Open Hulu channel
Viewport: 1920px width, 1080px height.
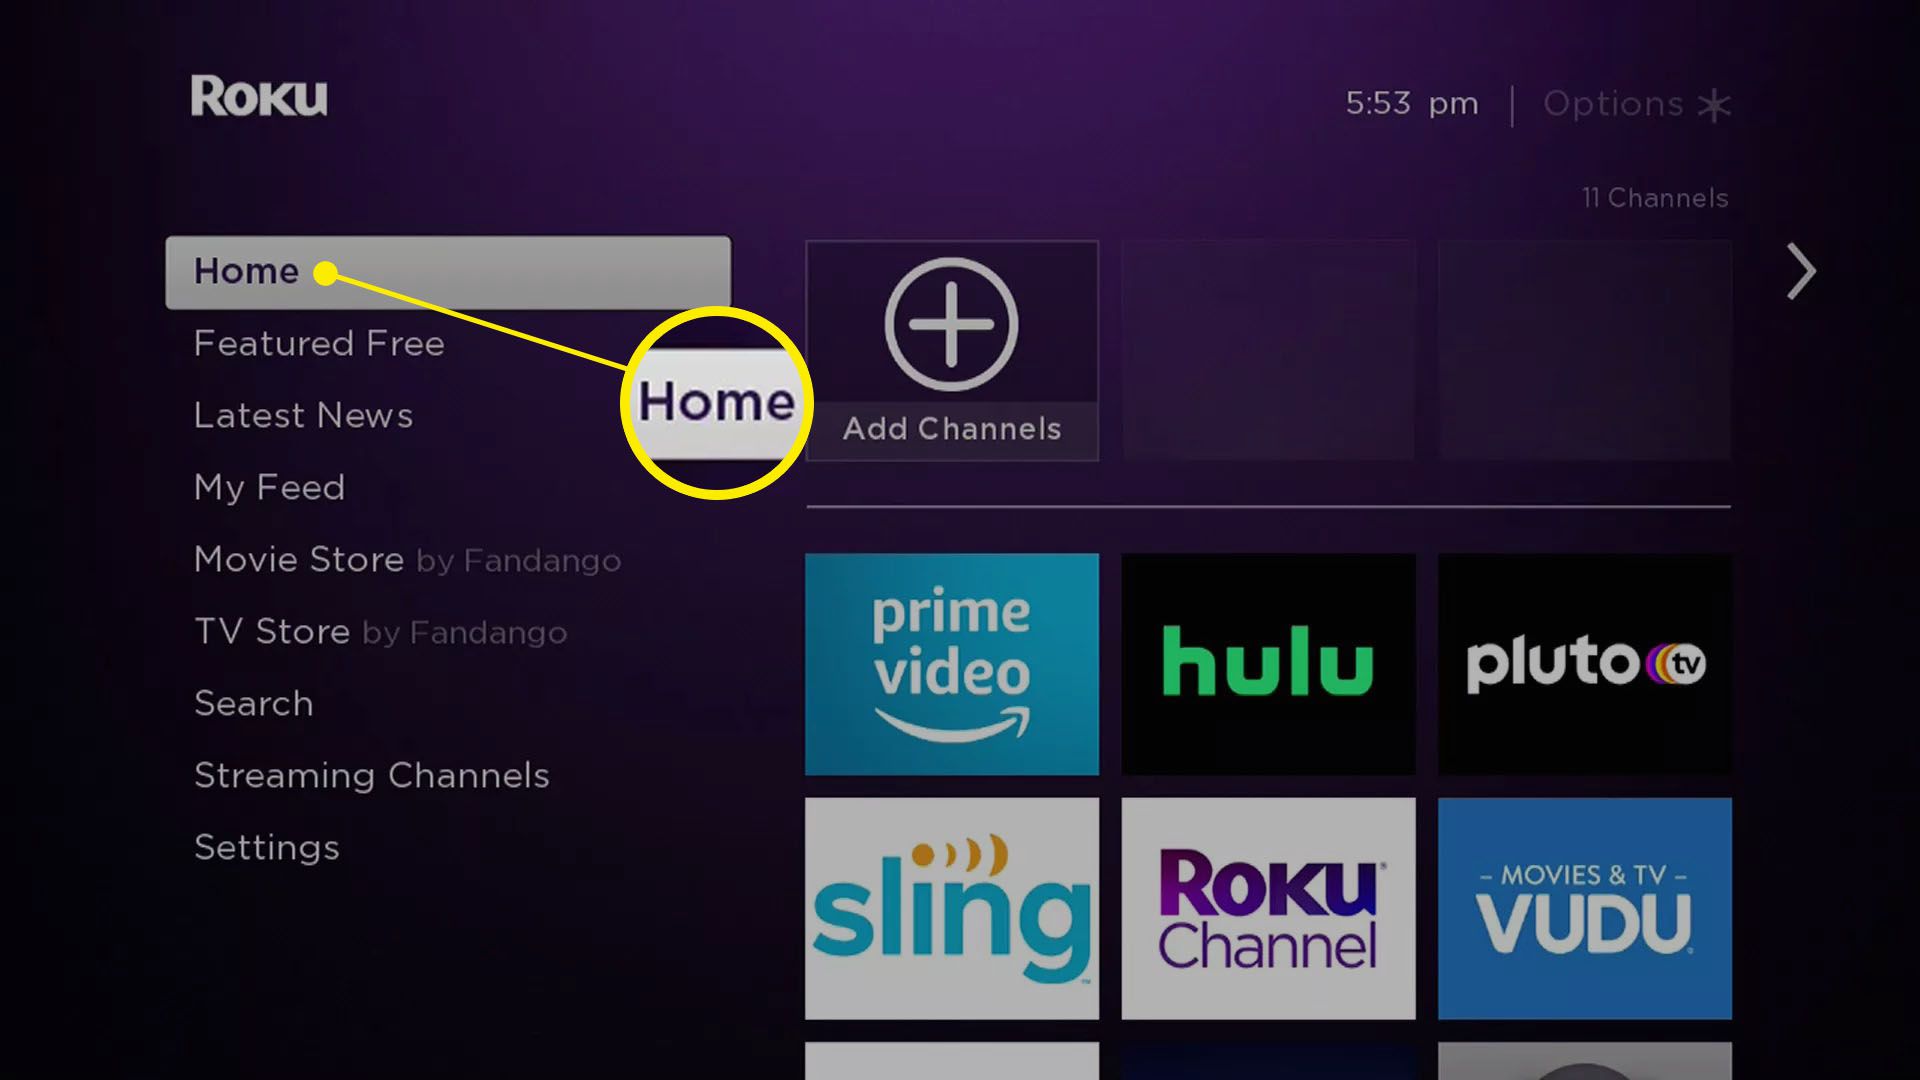point(1269,663)
